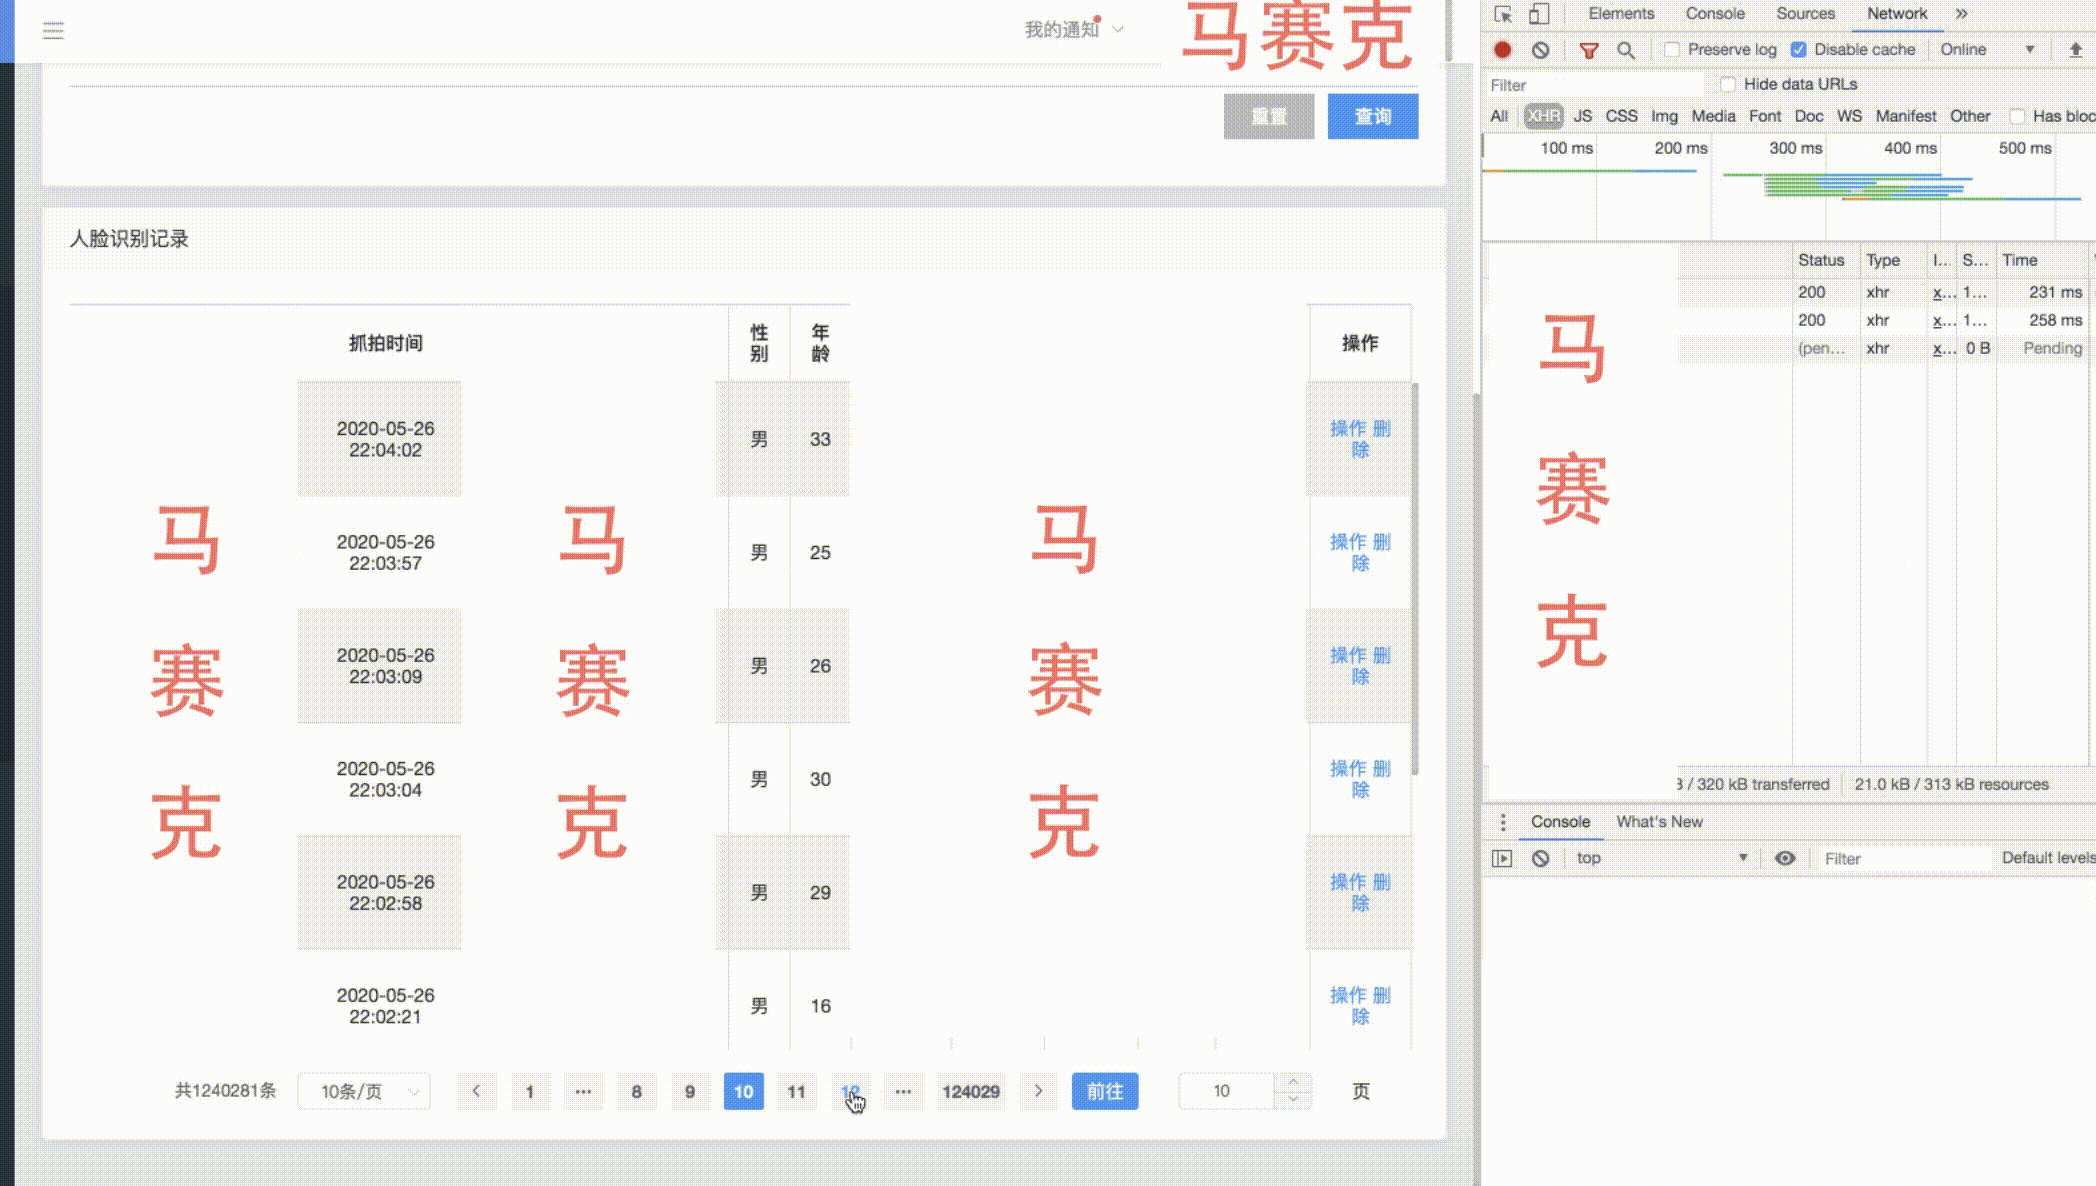This screenshot has width=2096, height=1186.
Task: Stop recording network log
Action: pyautogui.click(x=1502, y=49)
